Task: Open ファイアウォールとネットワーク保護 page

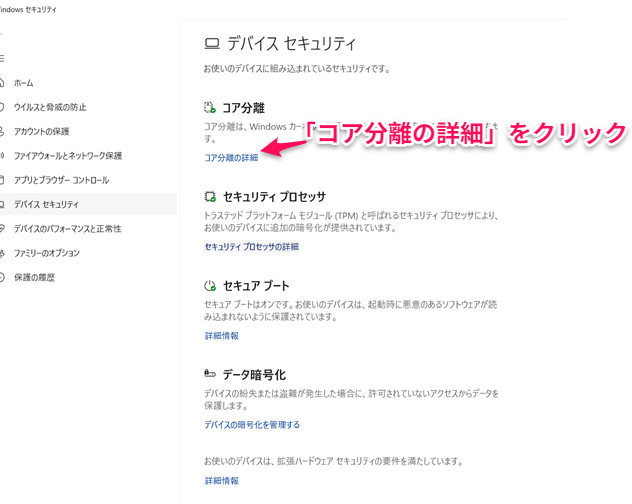Action: 67,156
